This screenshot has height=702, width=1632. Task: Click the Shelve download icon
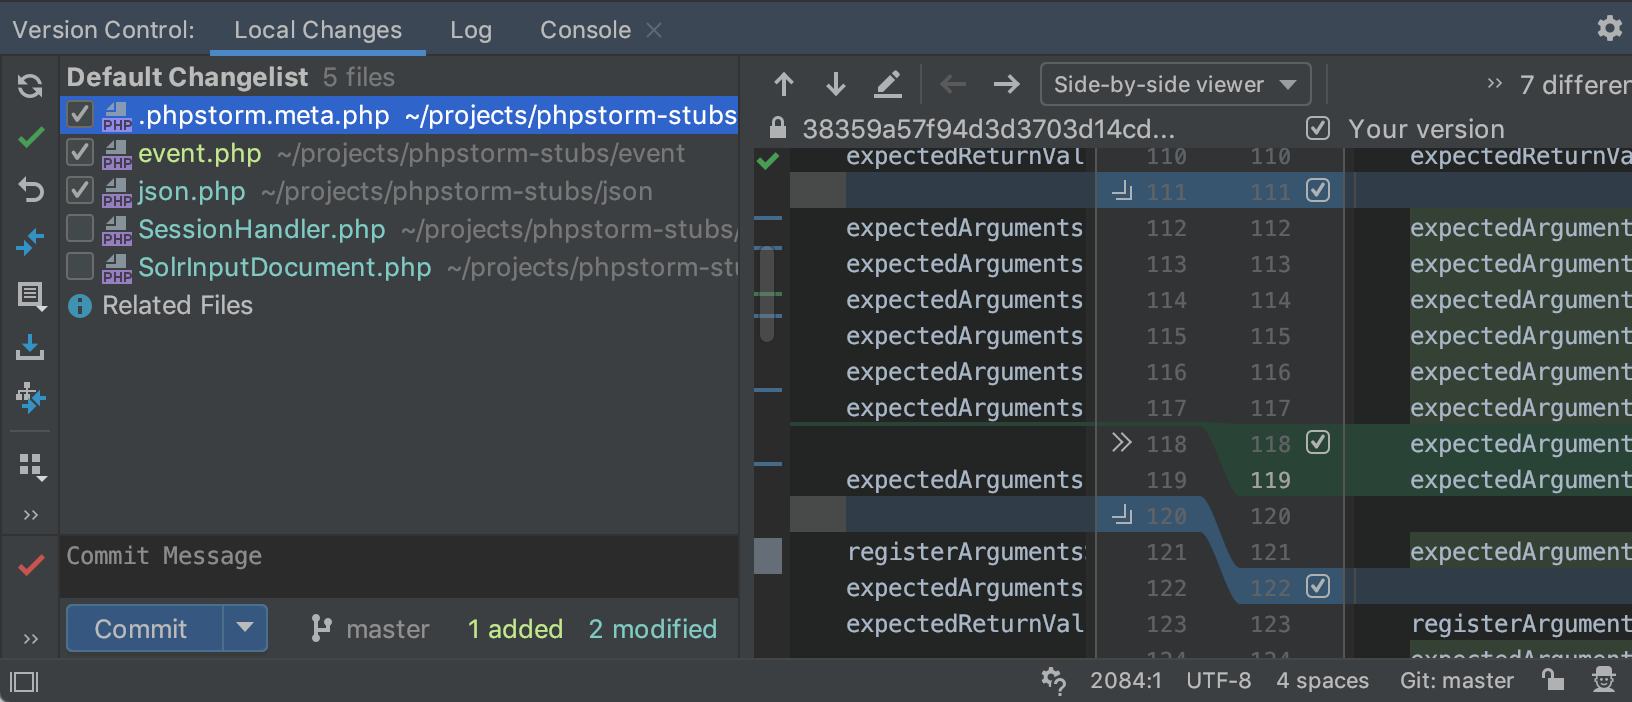30,347
